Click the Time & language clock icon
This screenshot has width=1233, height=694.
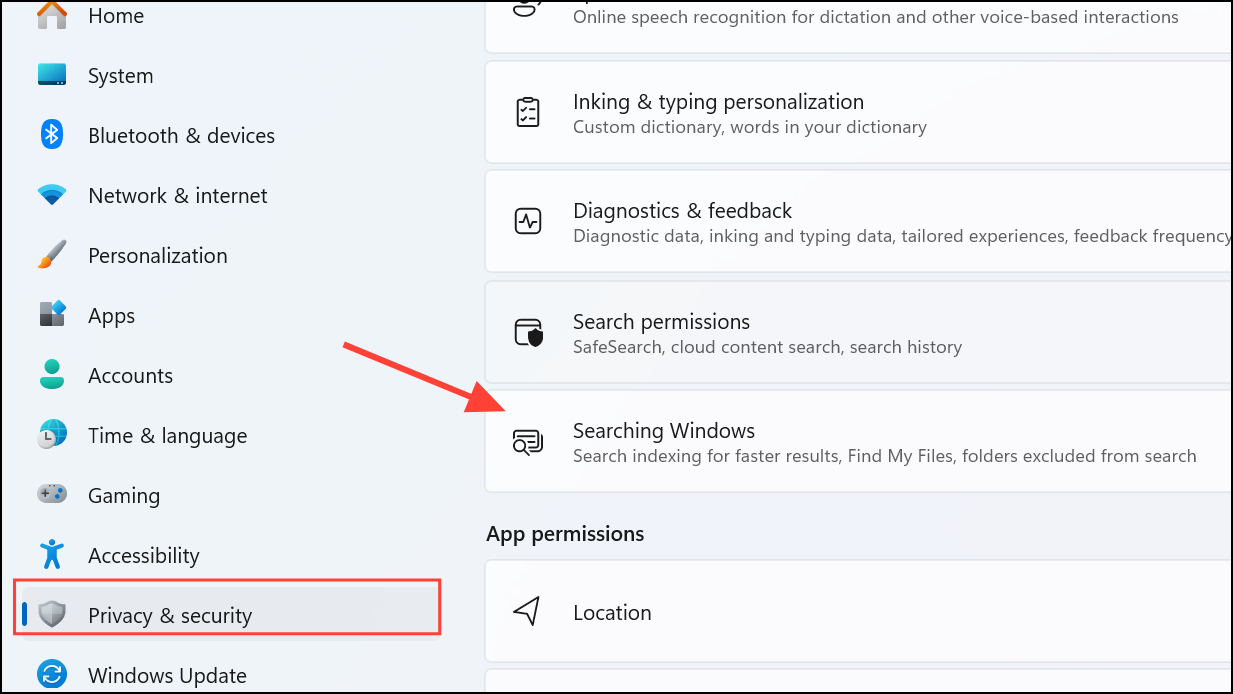(x=52, y=435)
